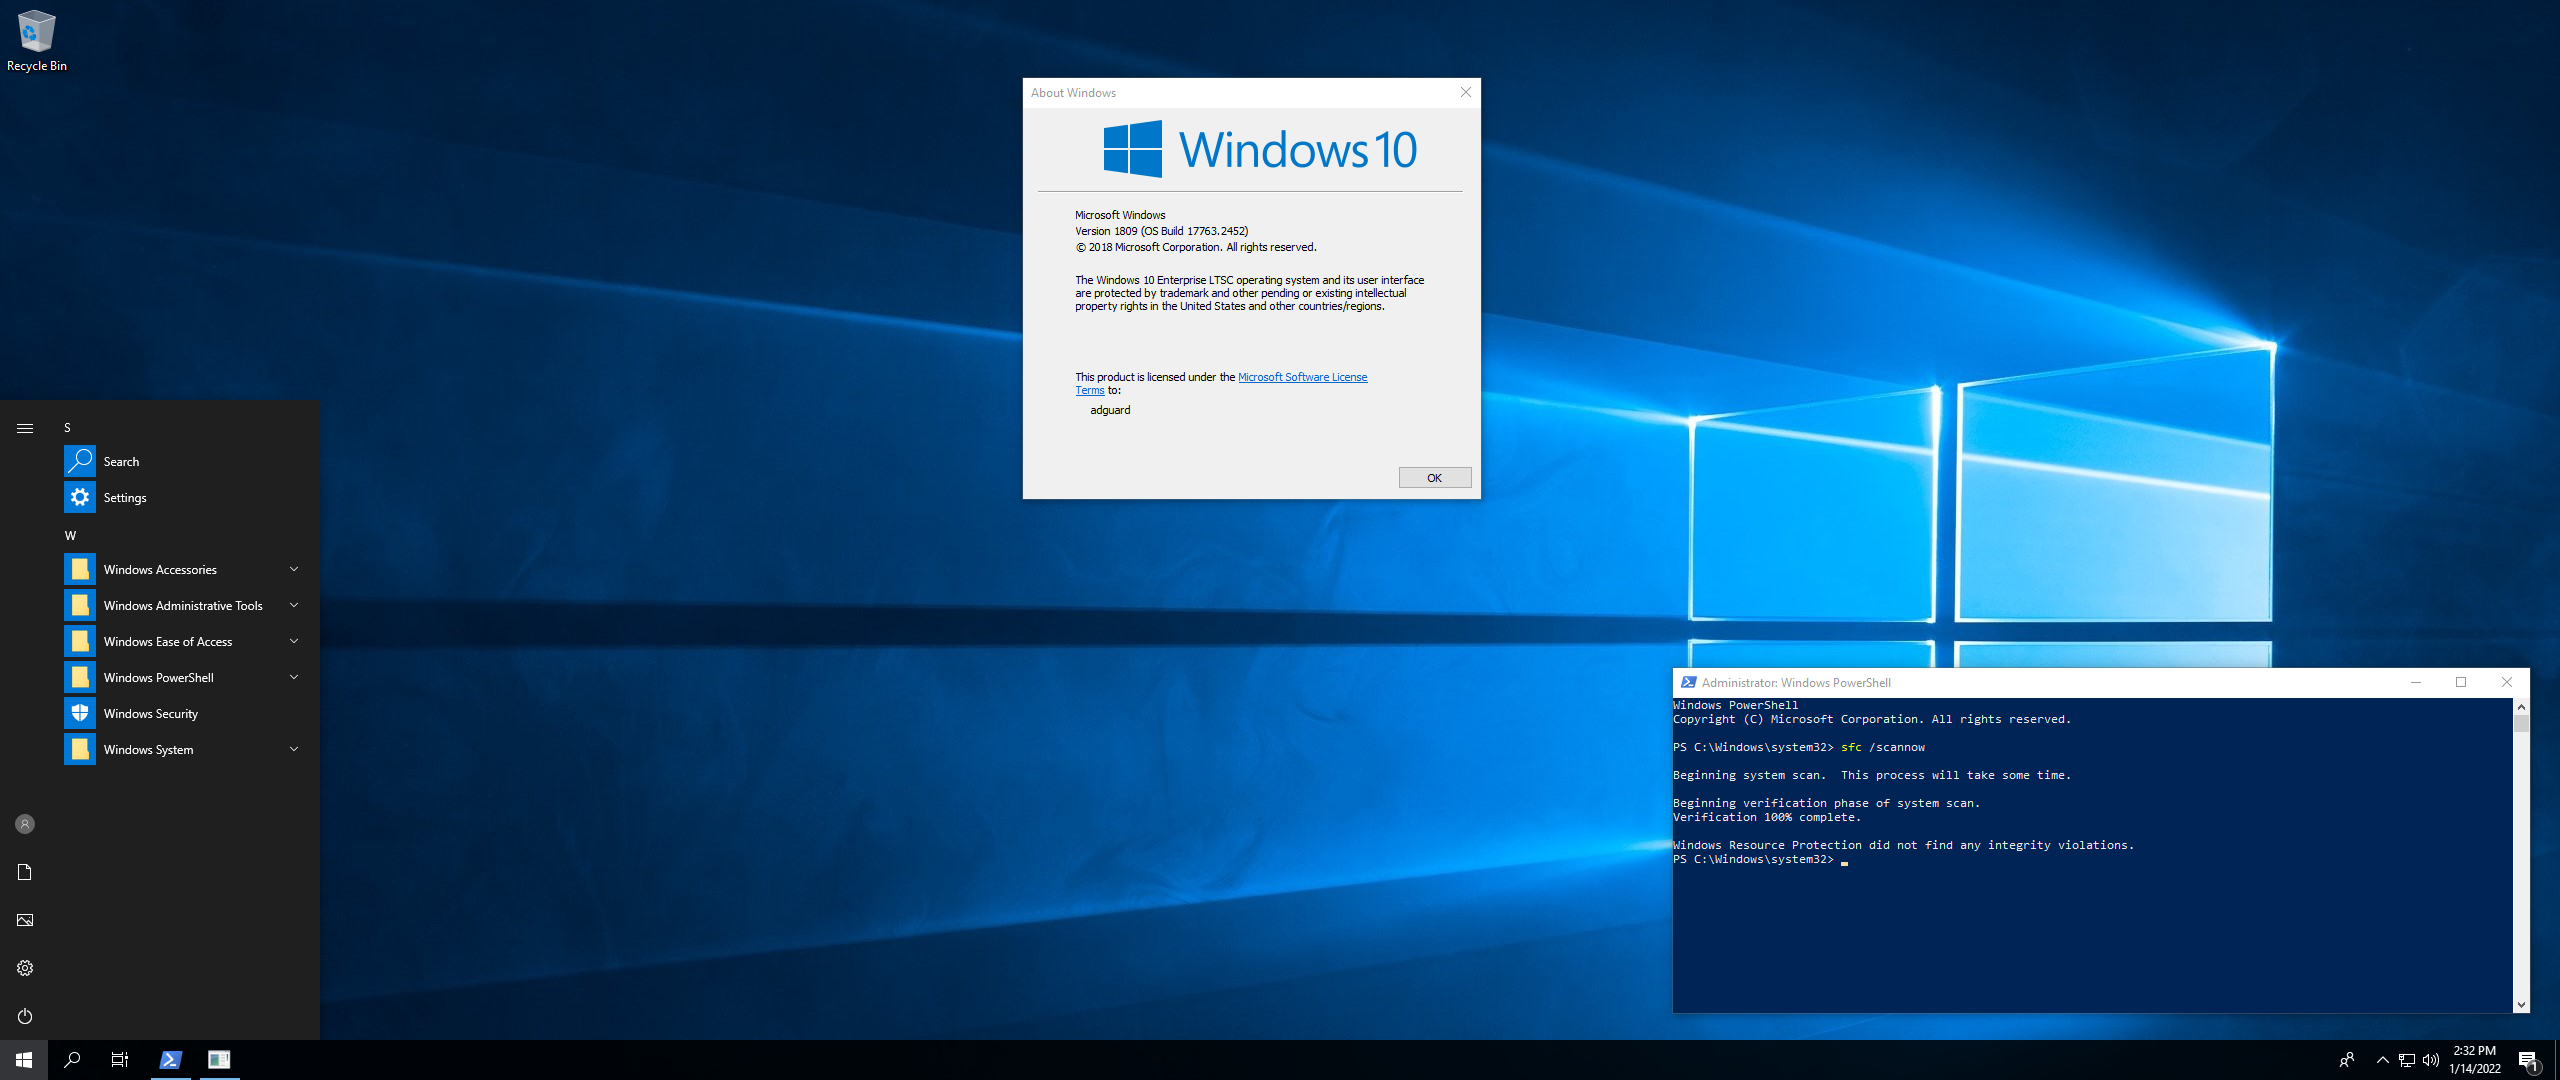Click the Windows Start button on taskbar
Screen dimensions: 2560x1080
[x=24, y=1060]
